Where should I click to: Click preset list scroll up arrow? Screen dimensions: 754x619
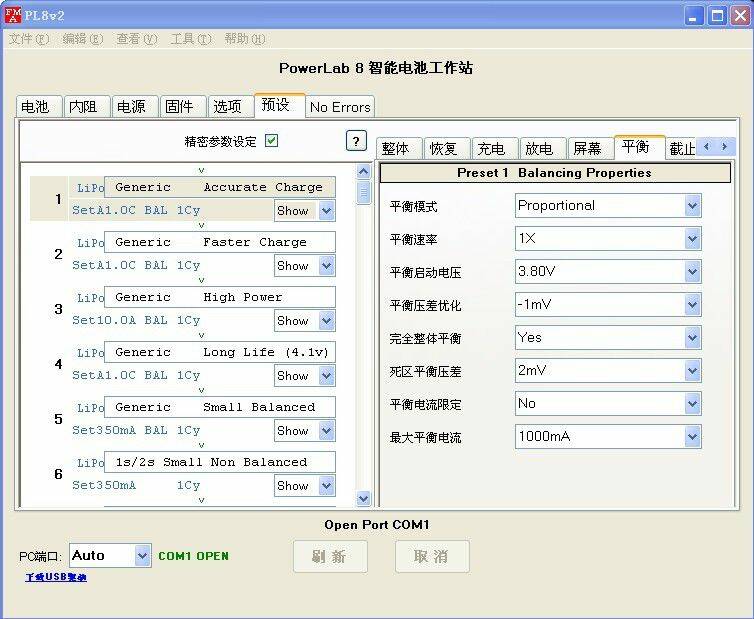tap(364, 172)
